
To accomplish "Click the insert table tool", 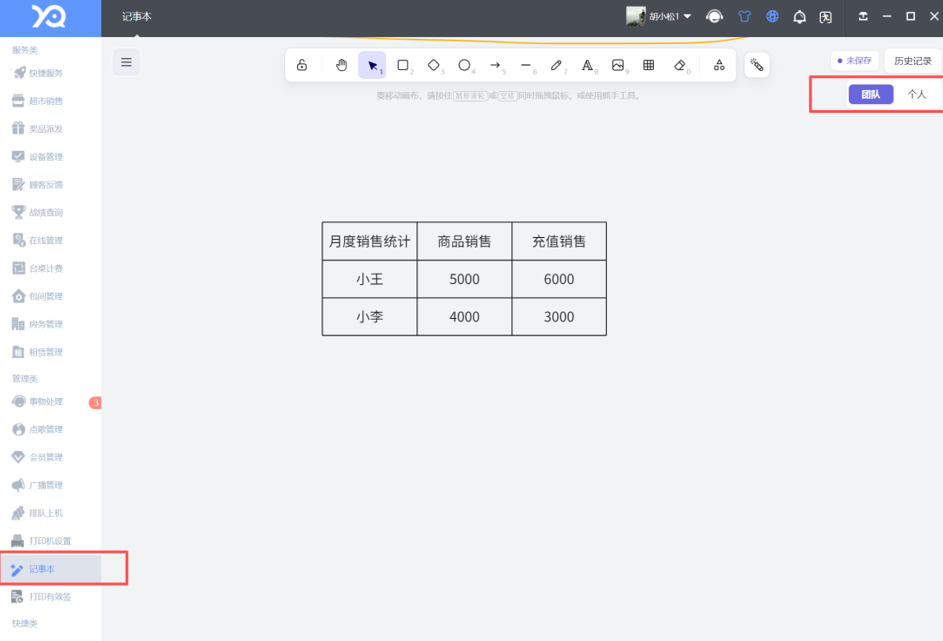I will click(648, 65).
